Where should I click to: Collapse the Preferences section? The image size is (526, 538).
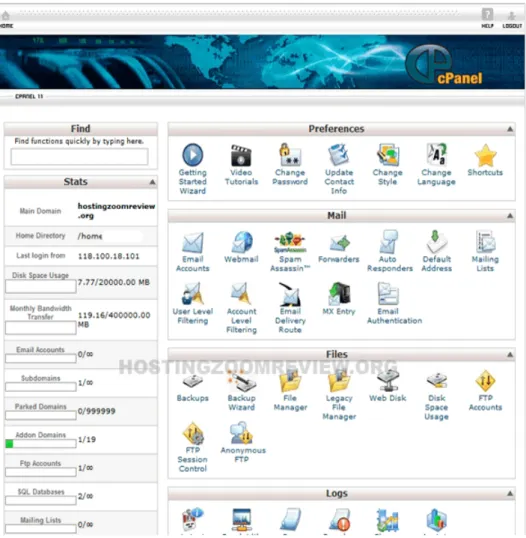coord(510,129)
